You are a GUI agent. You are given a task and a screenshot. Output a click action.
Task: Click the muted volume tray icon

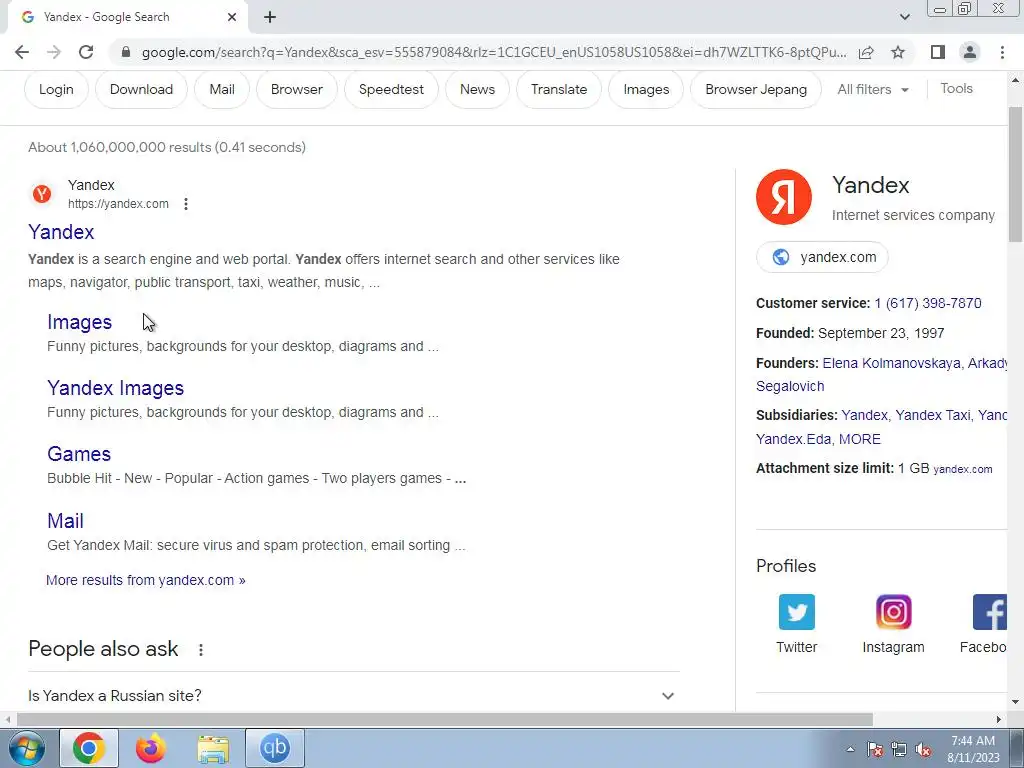tap(923, 750)
